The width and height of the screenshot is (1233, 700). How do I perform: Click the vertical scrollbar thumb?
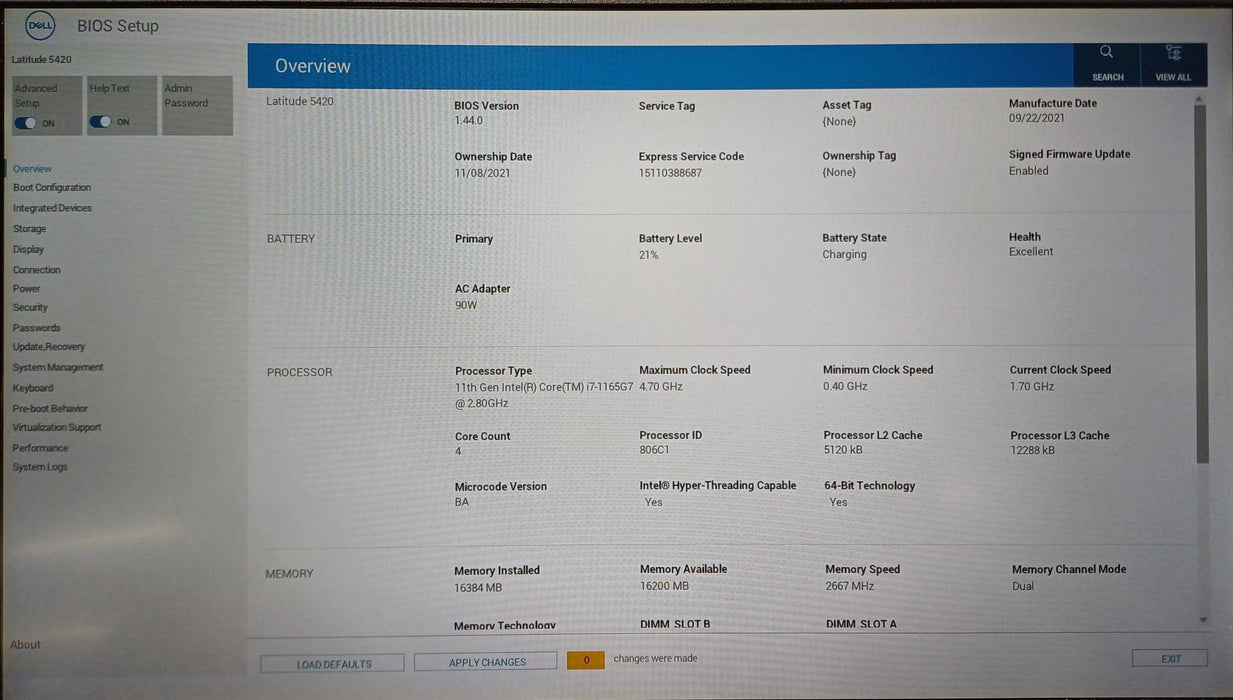point(1201,283)
